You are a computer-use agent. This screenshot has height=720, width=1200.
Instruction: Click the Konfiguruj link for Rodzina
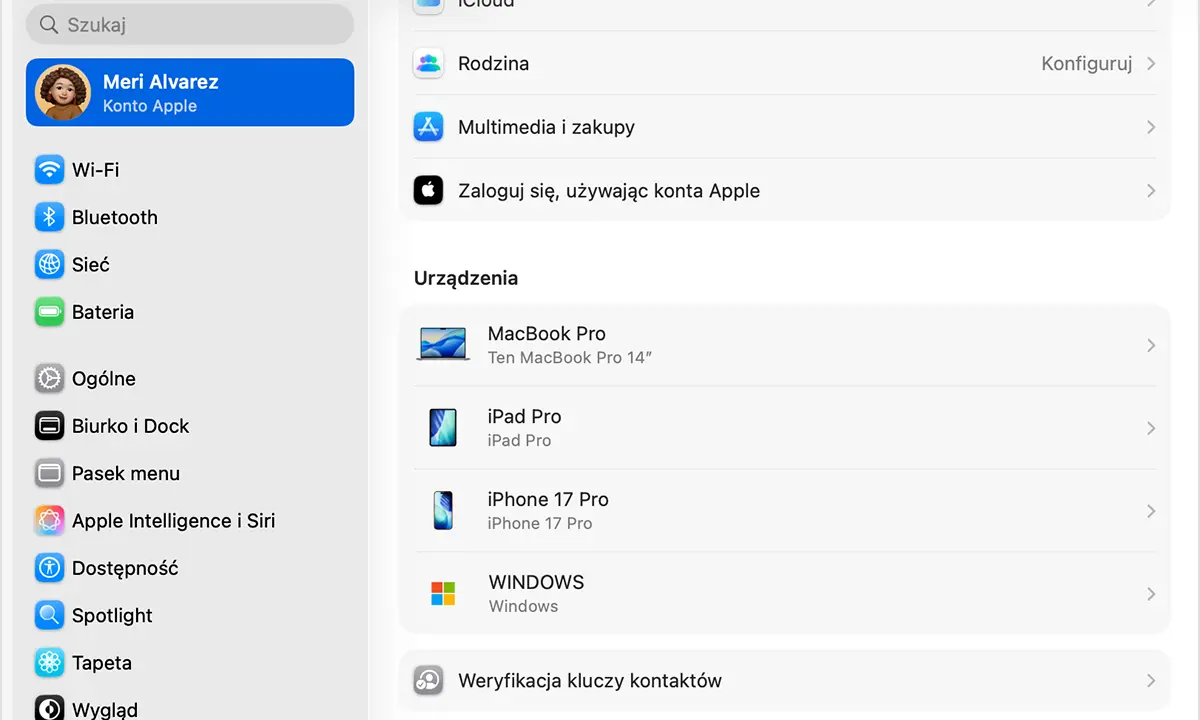(1086, 64)
